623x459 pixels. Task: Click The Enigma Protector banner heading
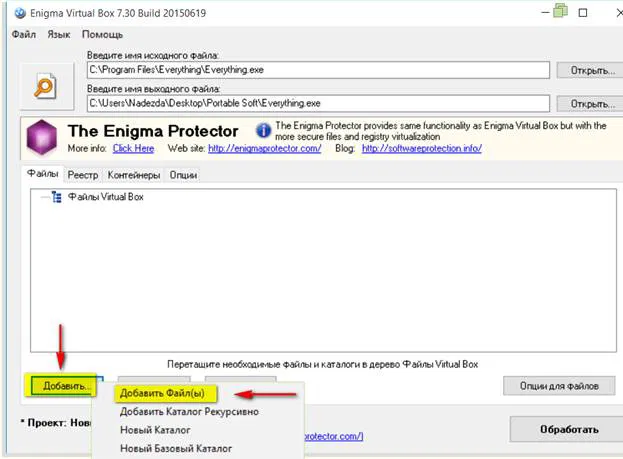coord(153,131)
